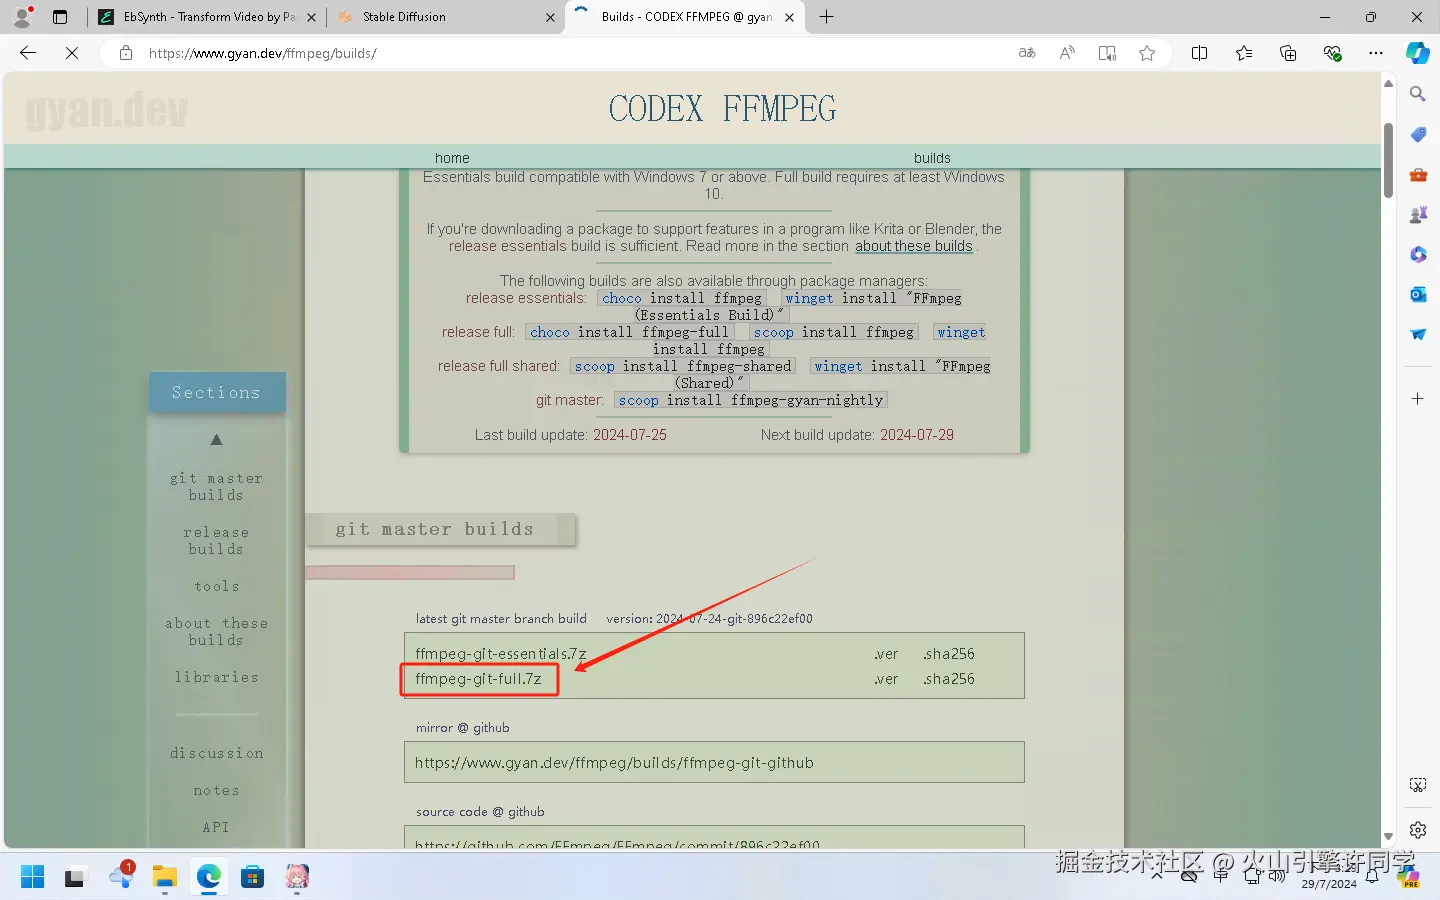The height and width of the screenshot is (900, 1440).
Task: Open .sha256 link for ffmpeg-git-full
Action: (949, 679)
